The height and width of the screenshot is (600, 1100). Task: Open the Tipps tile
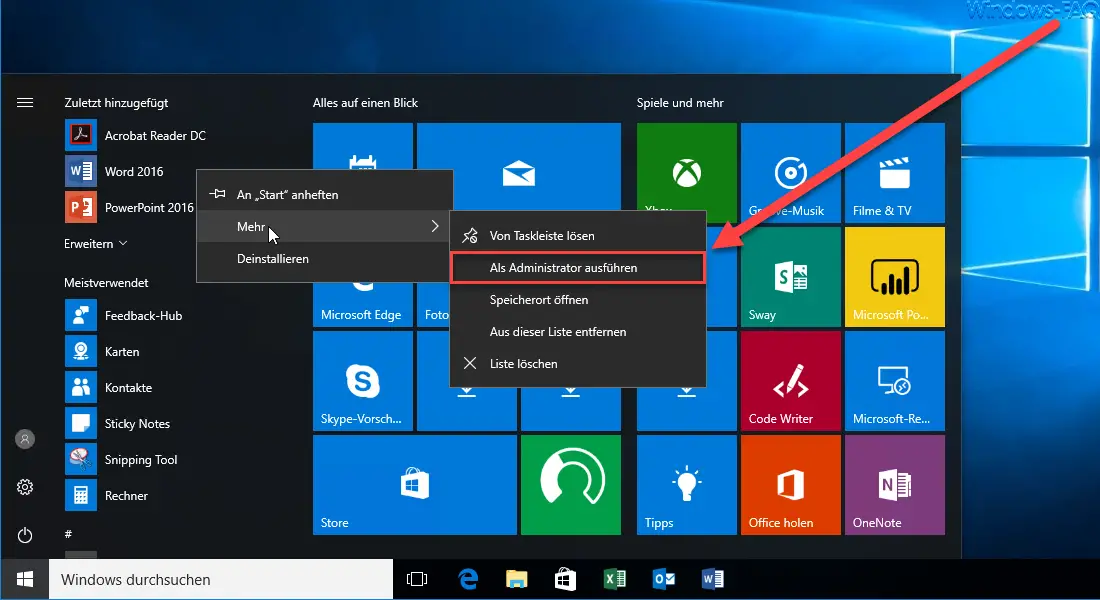pyautogui.click(x=686, y=485)
